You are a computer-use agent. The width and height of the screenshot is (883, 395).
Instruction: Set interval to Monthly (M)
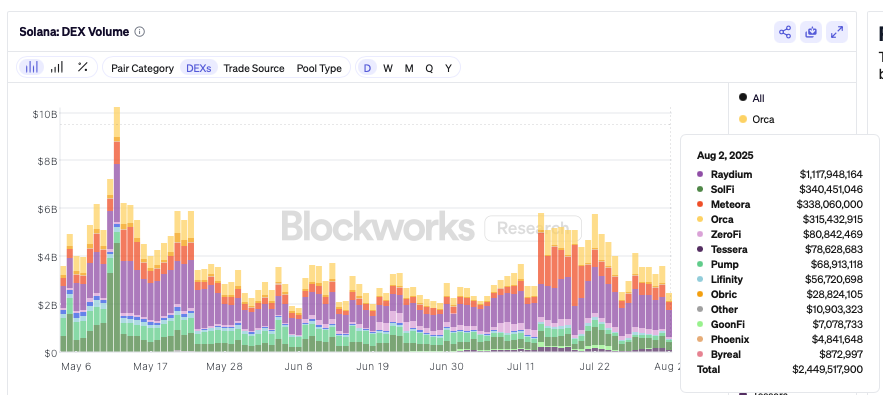pos(409,68)
